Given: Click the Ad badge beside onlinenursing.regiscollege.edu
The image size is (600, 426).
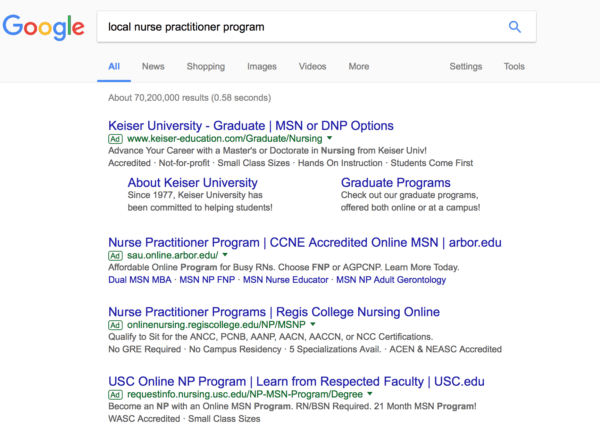Looking at the screenshot, I should point(115,325).
